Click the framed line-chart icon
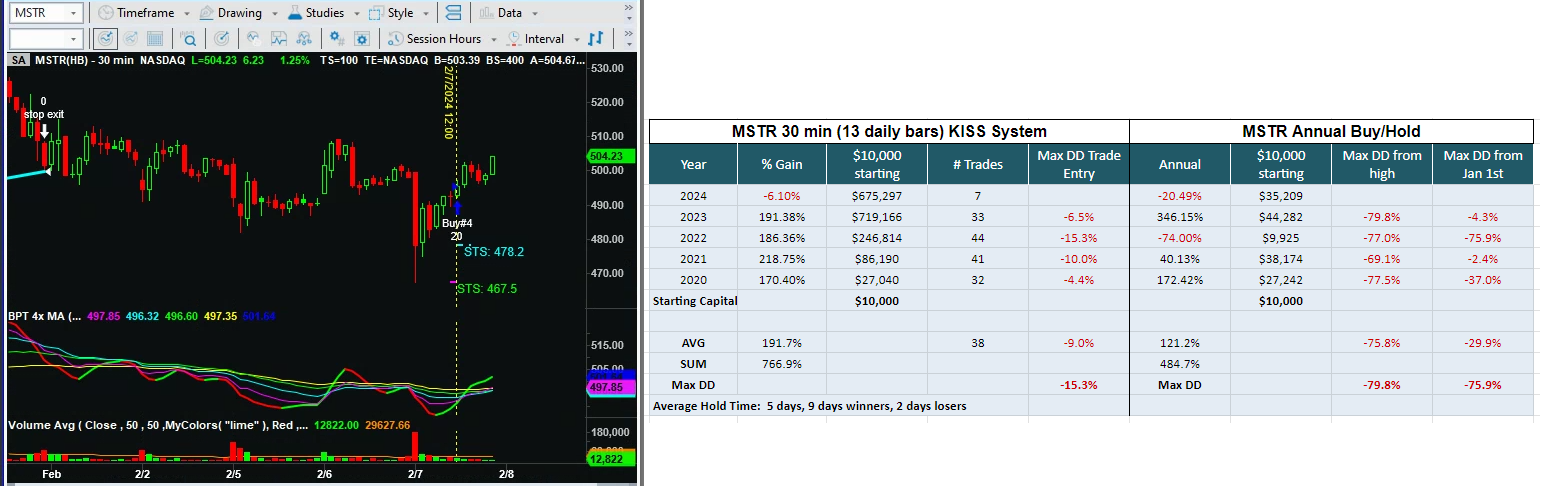This screenshot has width=1555, height=486. click(278, 38)
